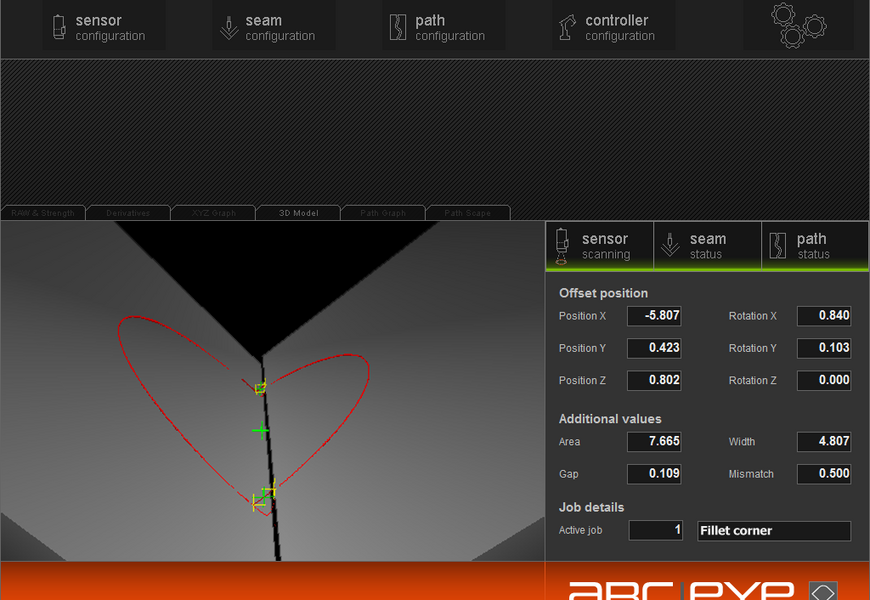Click the Rotation Y value field

(x=824, y=348)
